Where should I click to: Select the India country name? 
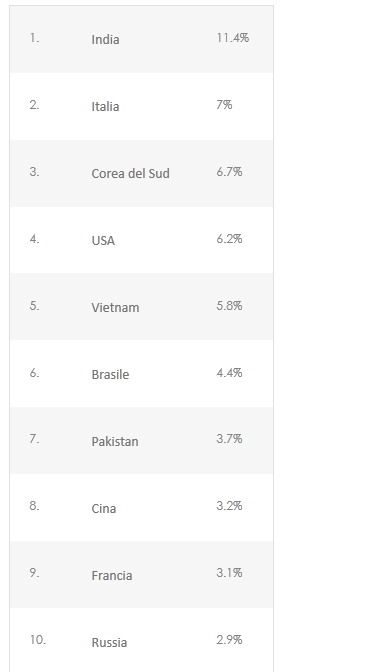[105, 39]
